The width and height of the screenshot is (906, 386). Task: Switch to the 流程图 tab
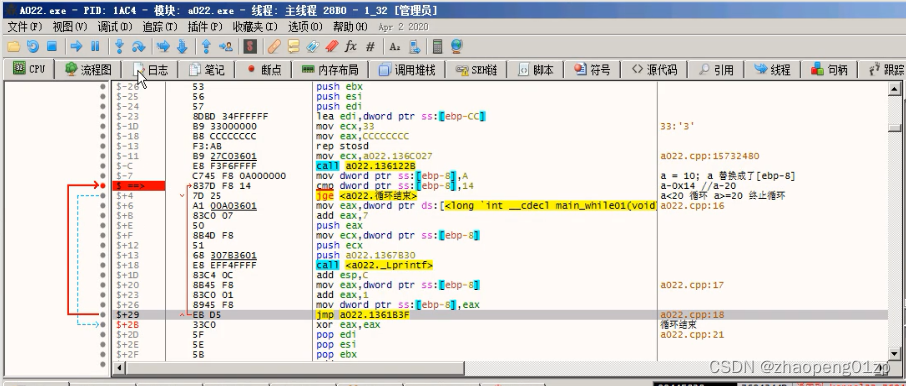click(88, 69)
